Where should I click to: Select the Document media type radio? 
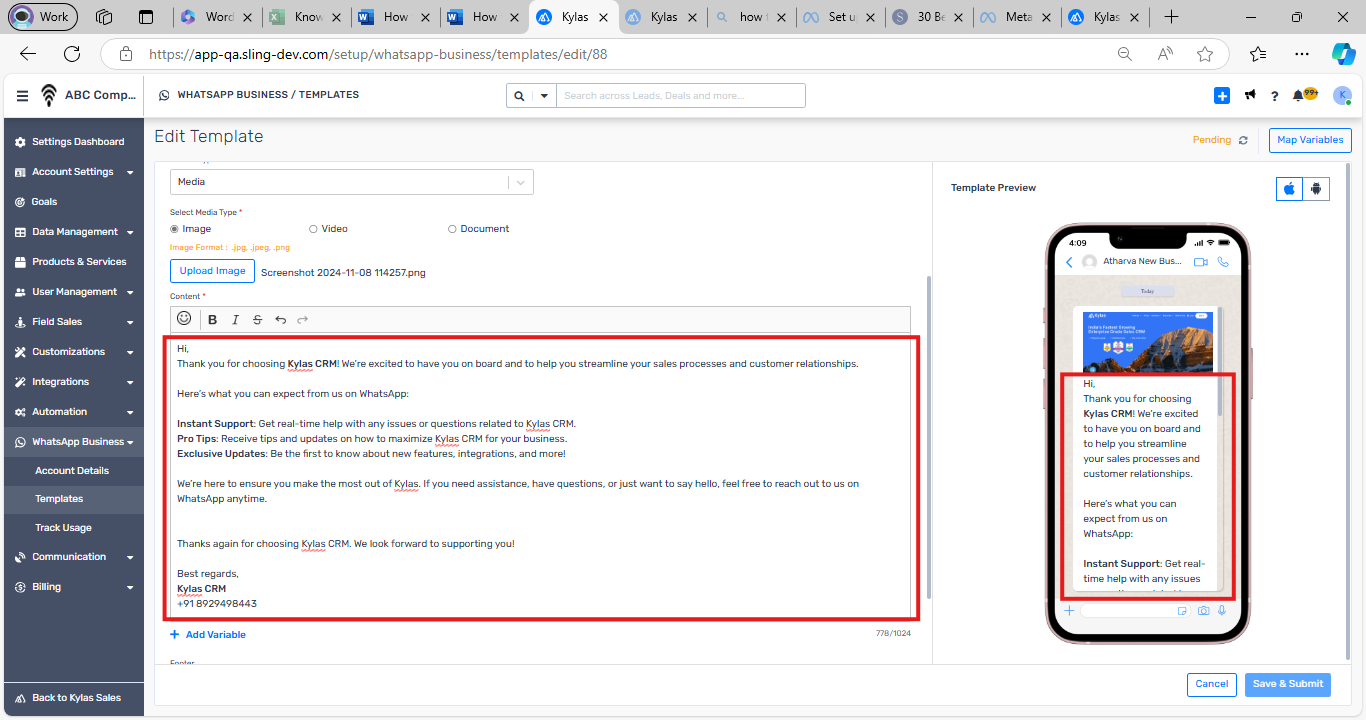coord(452,229)
